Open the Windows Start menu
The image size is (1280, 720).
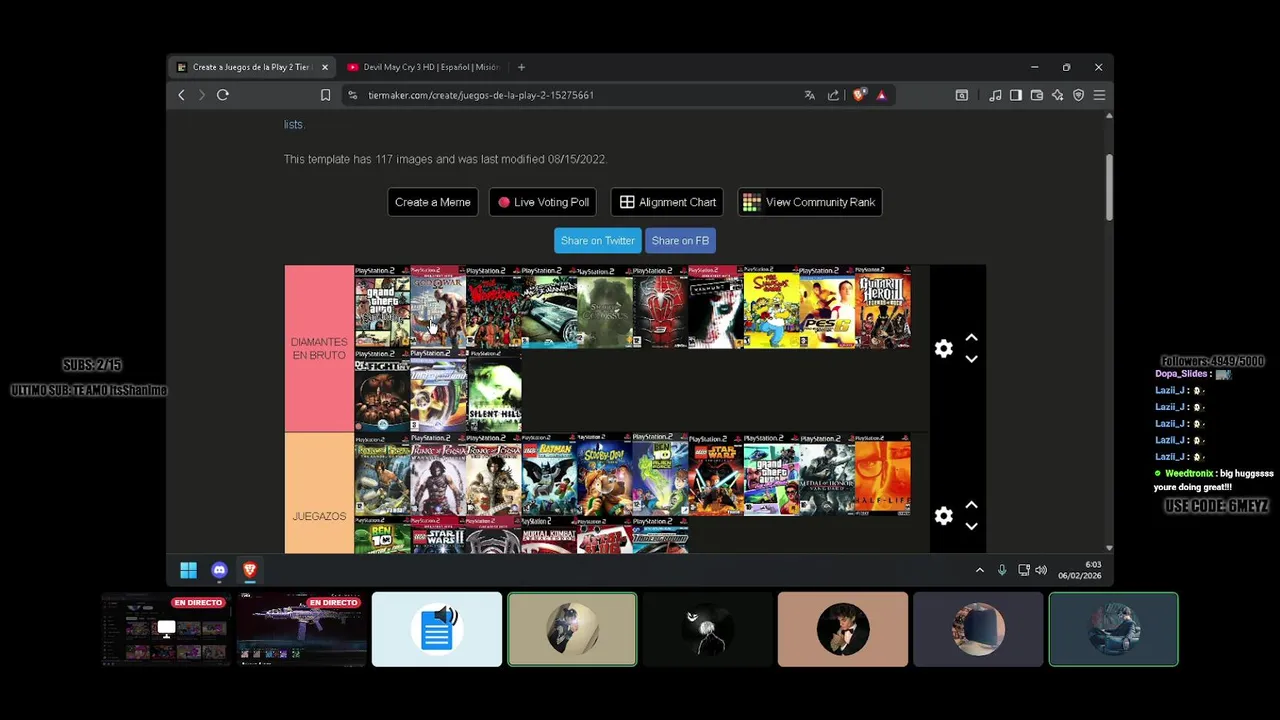[188, 570]
